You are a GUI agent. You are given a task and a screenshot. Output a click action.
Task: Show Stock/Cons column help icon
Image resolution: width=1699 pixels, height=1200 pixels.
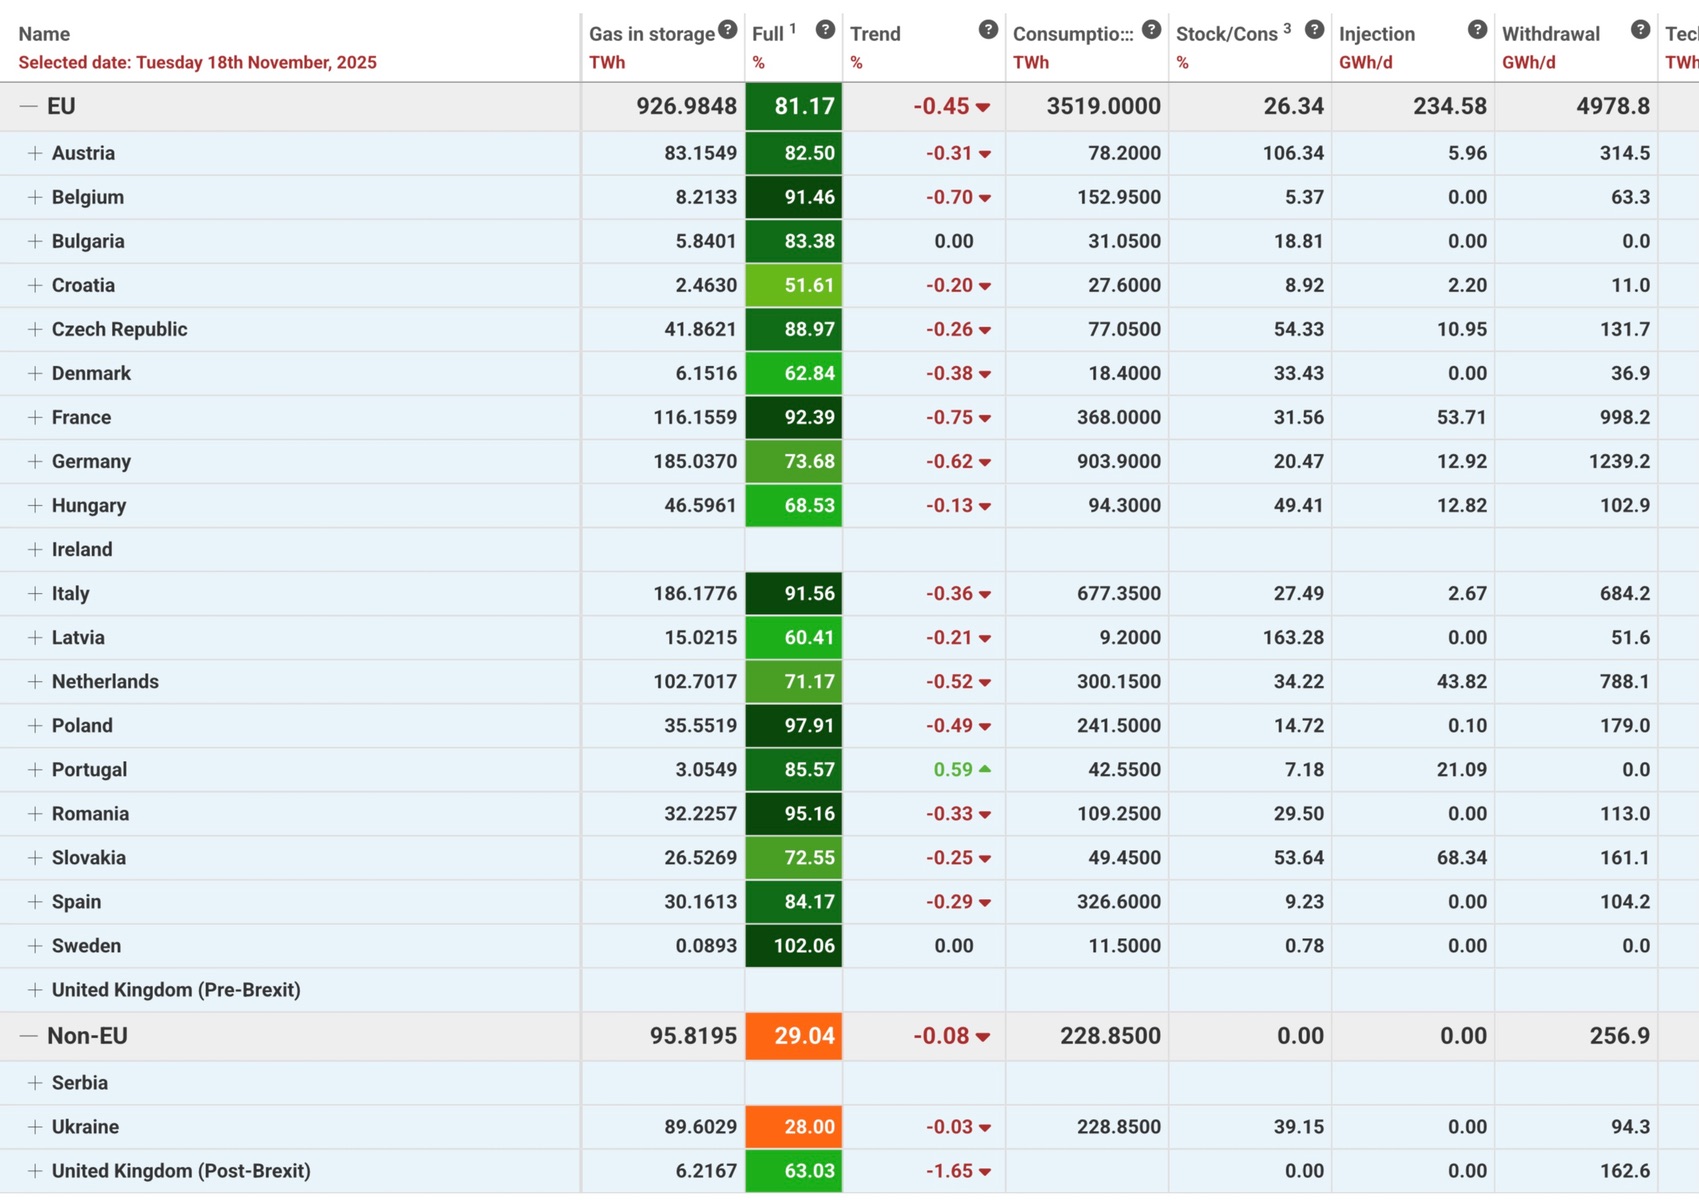(1314, 30)
